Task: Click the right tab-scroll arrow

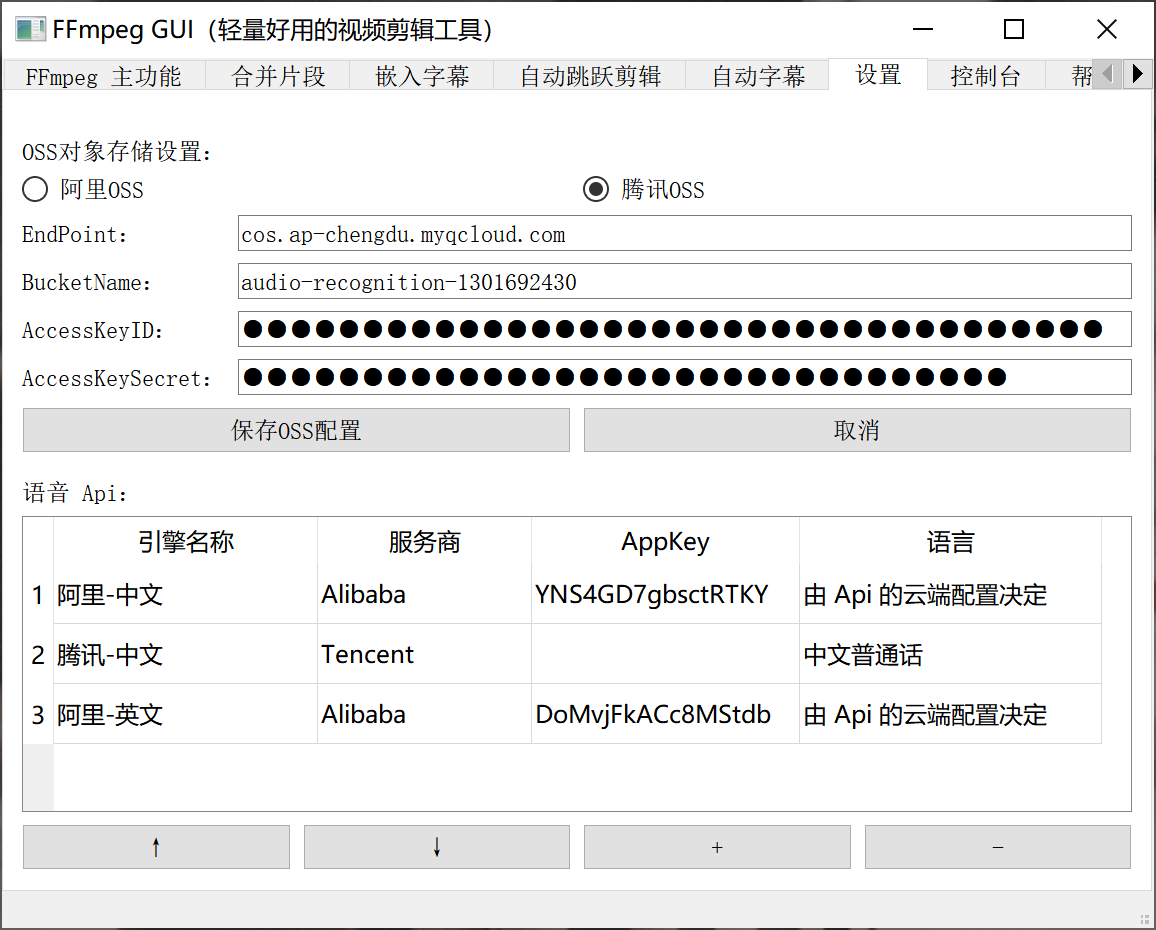Action: 1139,75
